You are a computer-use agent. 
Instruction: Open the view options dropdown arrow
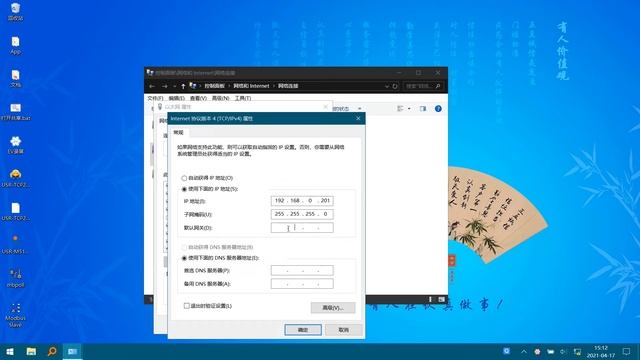[409, 109]
